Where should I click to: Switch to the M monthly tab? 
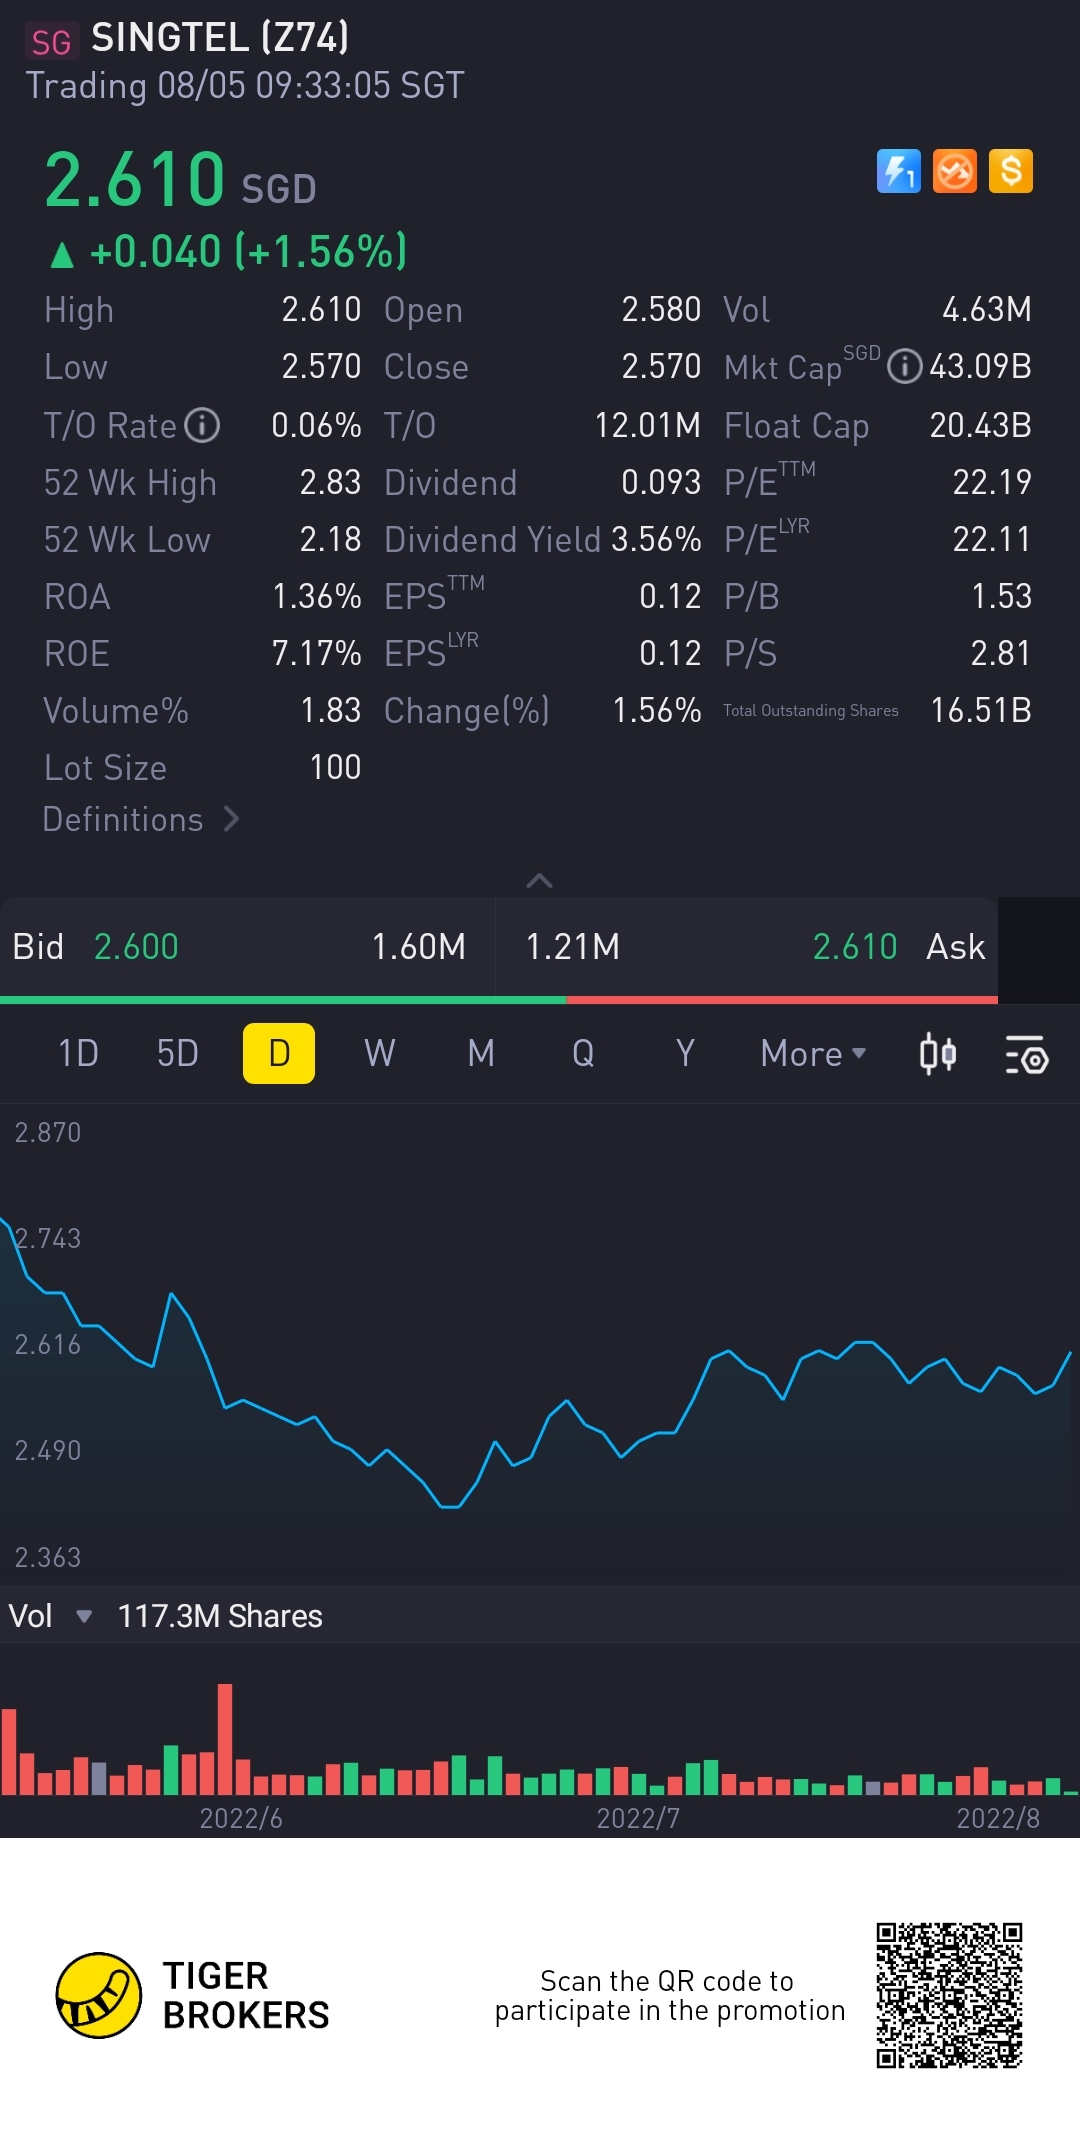click(x=481, y=1053)
